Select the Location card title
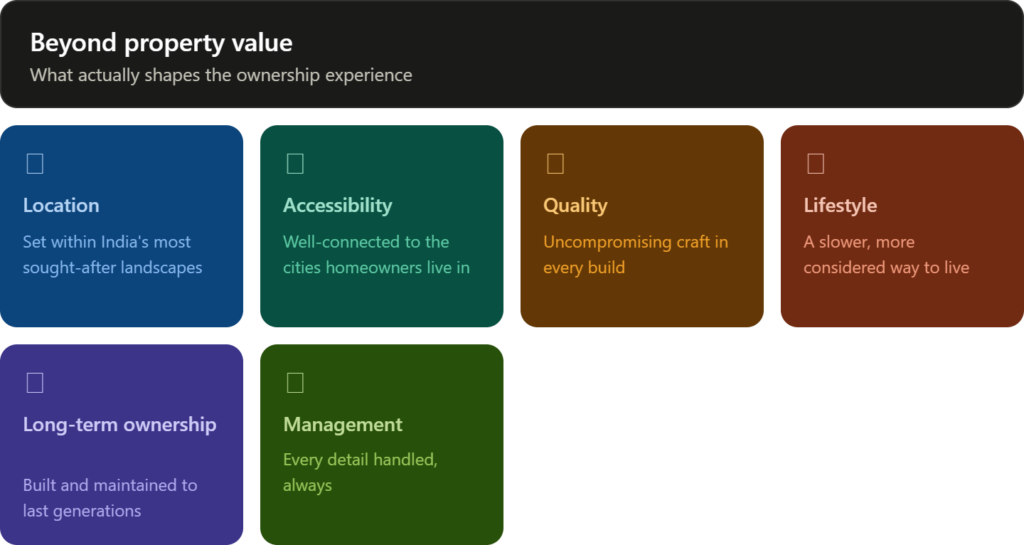 tap(61, 206)
